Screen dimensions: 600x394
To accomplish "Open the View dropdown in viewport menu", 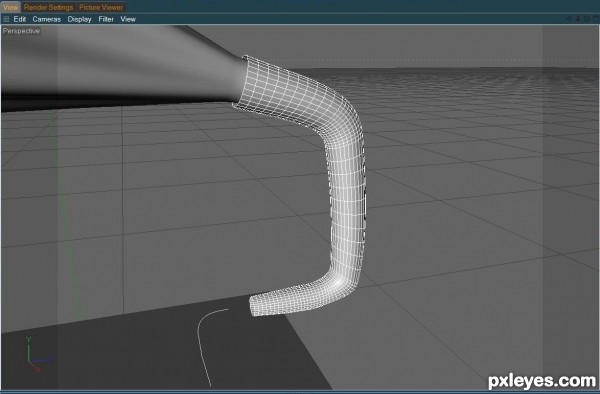I will click(128, 19).
